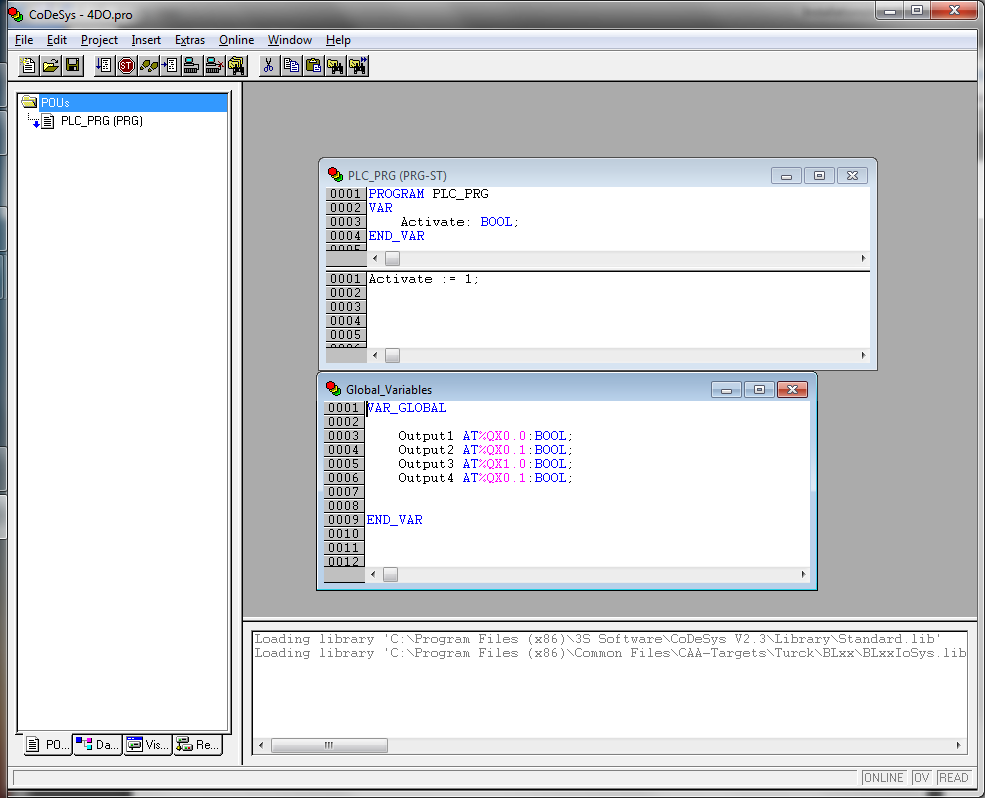Click the 'Activate := 1;' code line

pos(423,279)
